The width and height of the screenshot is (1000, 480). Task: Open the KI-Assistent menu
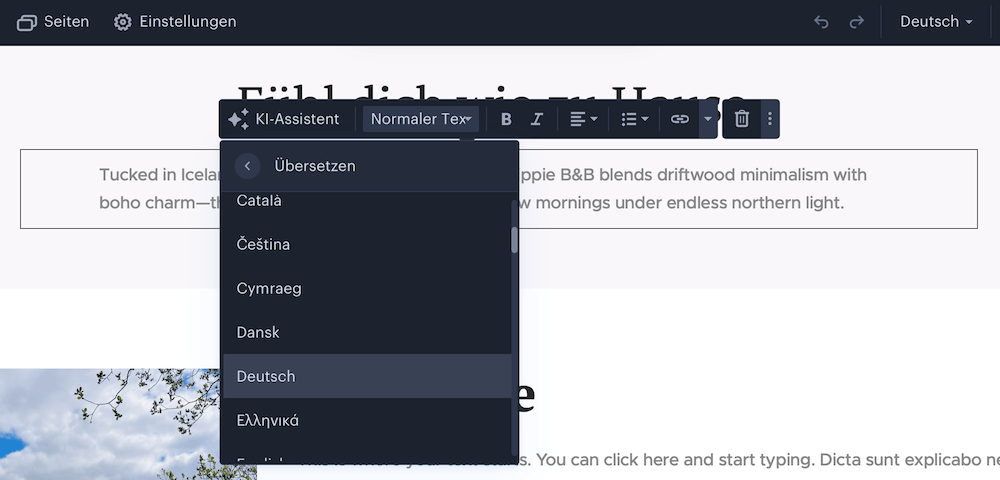coord(284,119)
